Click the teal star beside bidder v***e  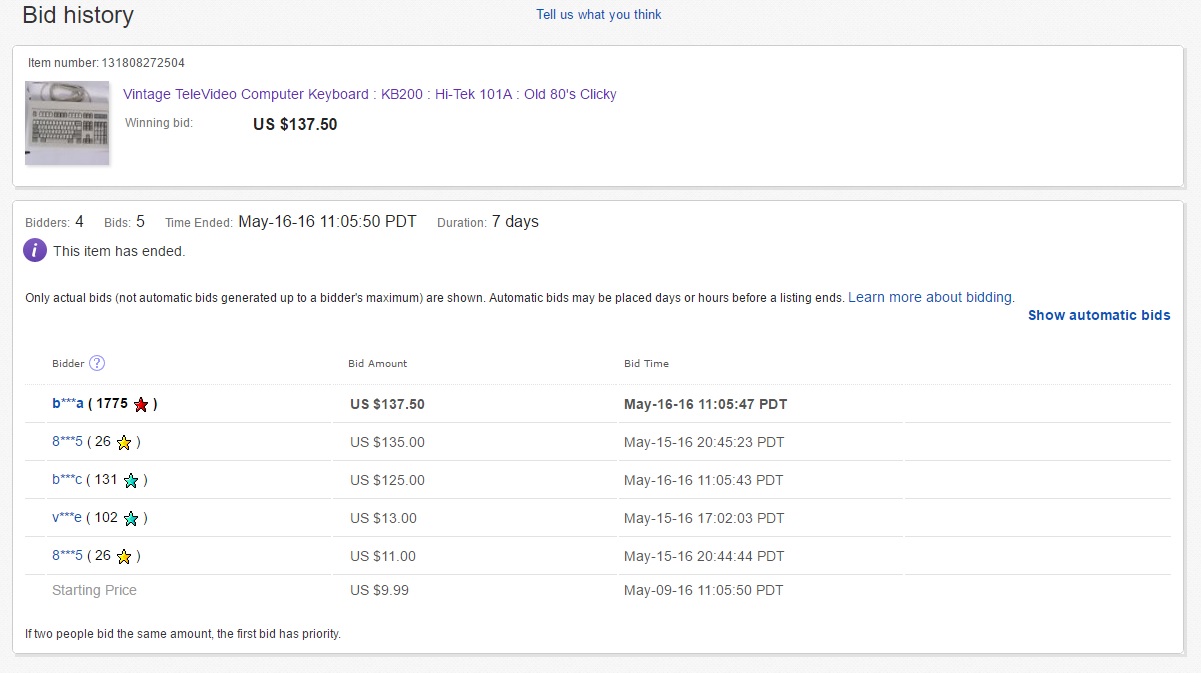click(131, 519)
